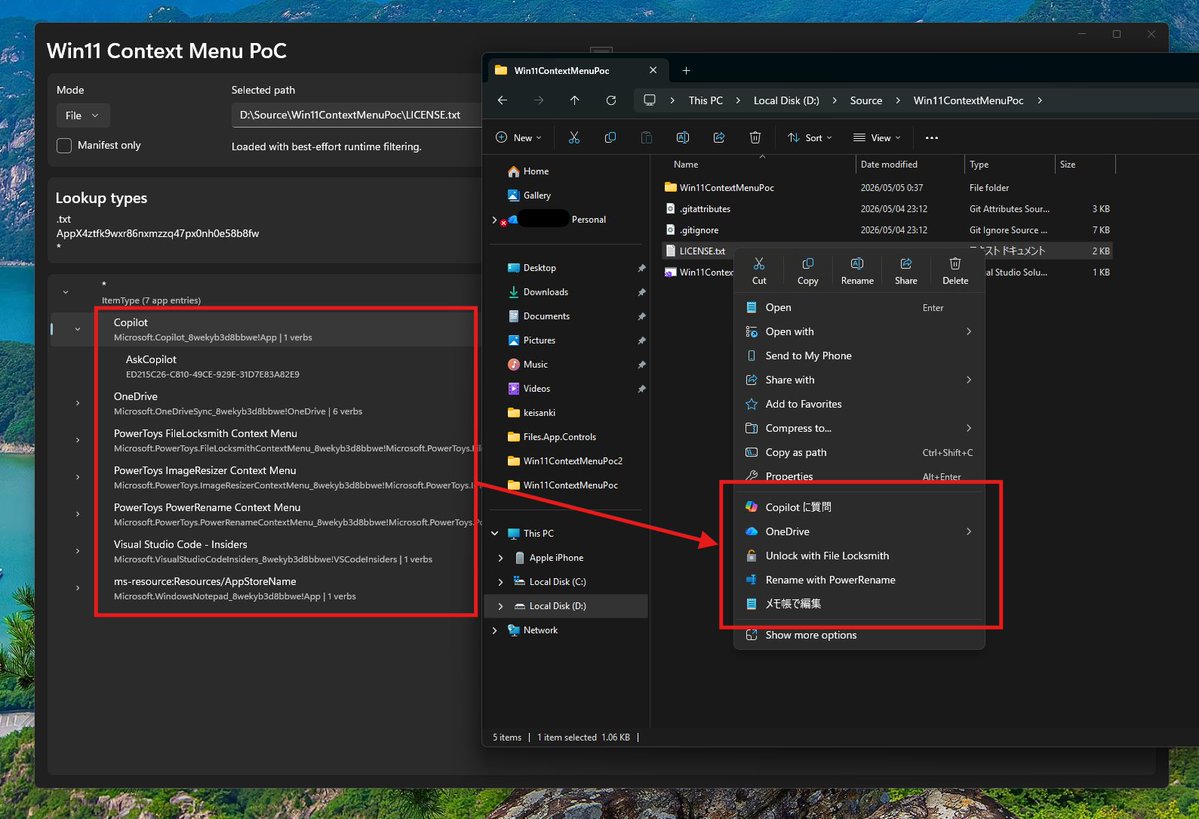Viewport: 1199px width, 819px height.
Task: Expand Network in navigation pane
Action: point(495,630)
